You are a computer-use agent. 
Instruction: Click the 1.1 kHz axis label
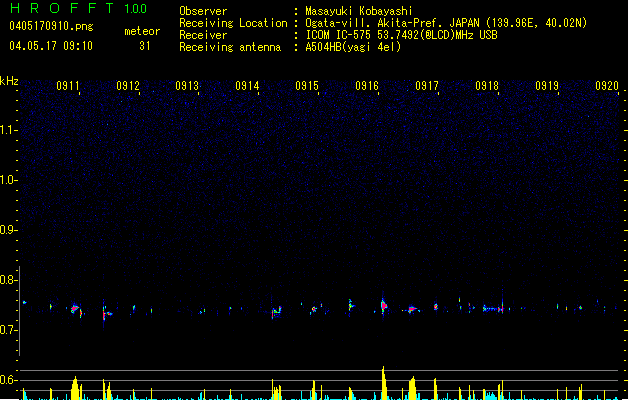click(x=8, y=130)
